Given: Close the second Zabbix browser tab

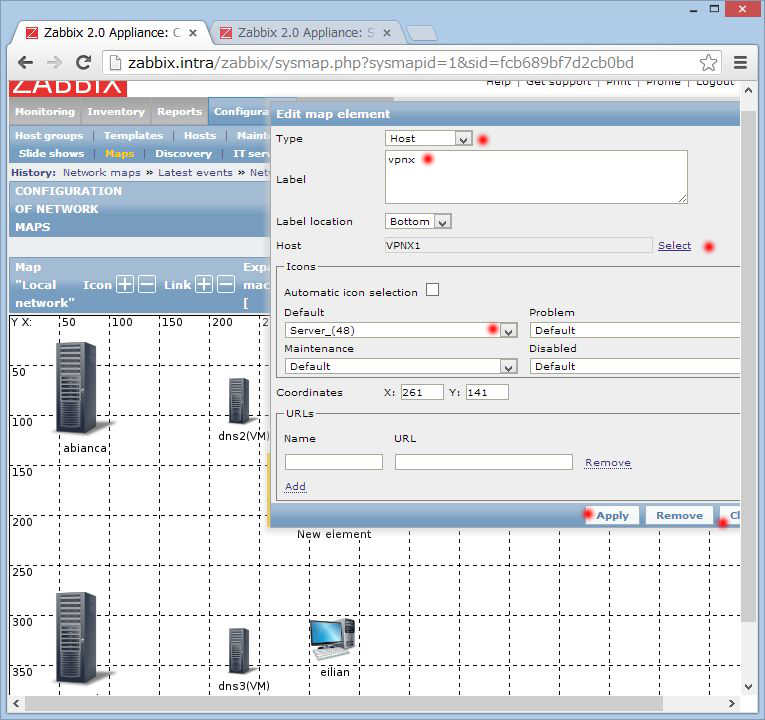Looking at the screenshot, I should (x=387, y=33).
